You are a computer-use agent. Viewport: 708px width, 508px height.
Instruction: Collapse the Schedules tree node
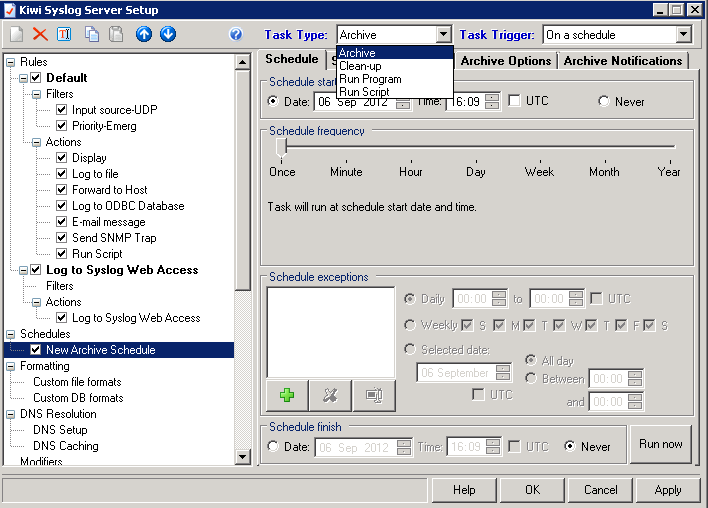(10, 335)
